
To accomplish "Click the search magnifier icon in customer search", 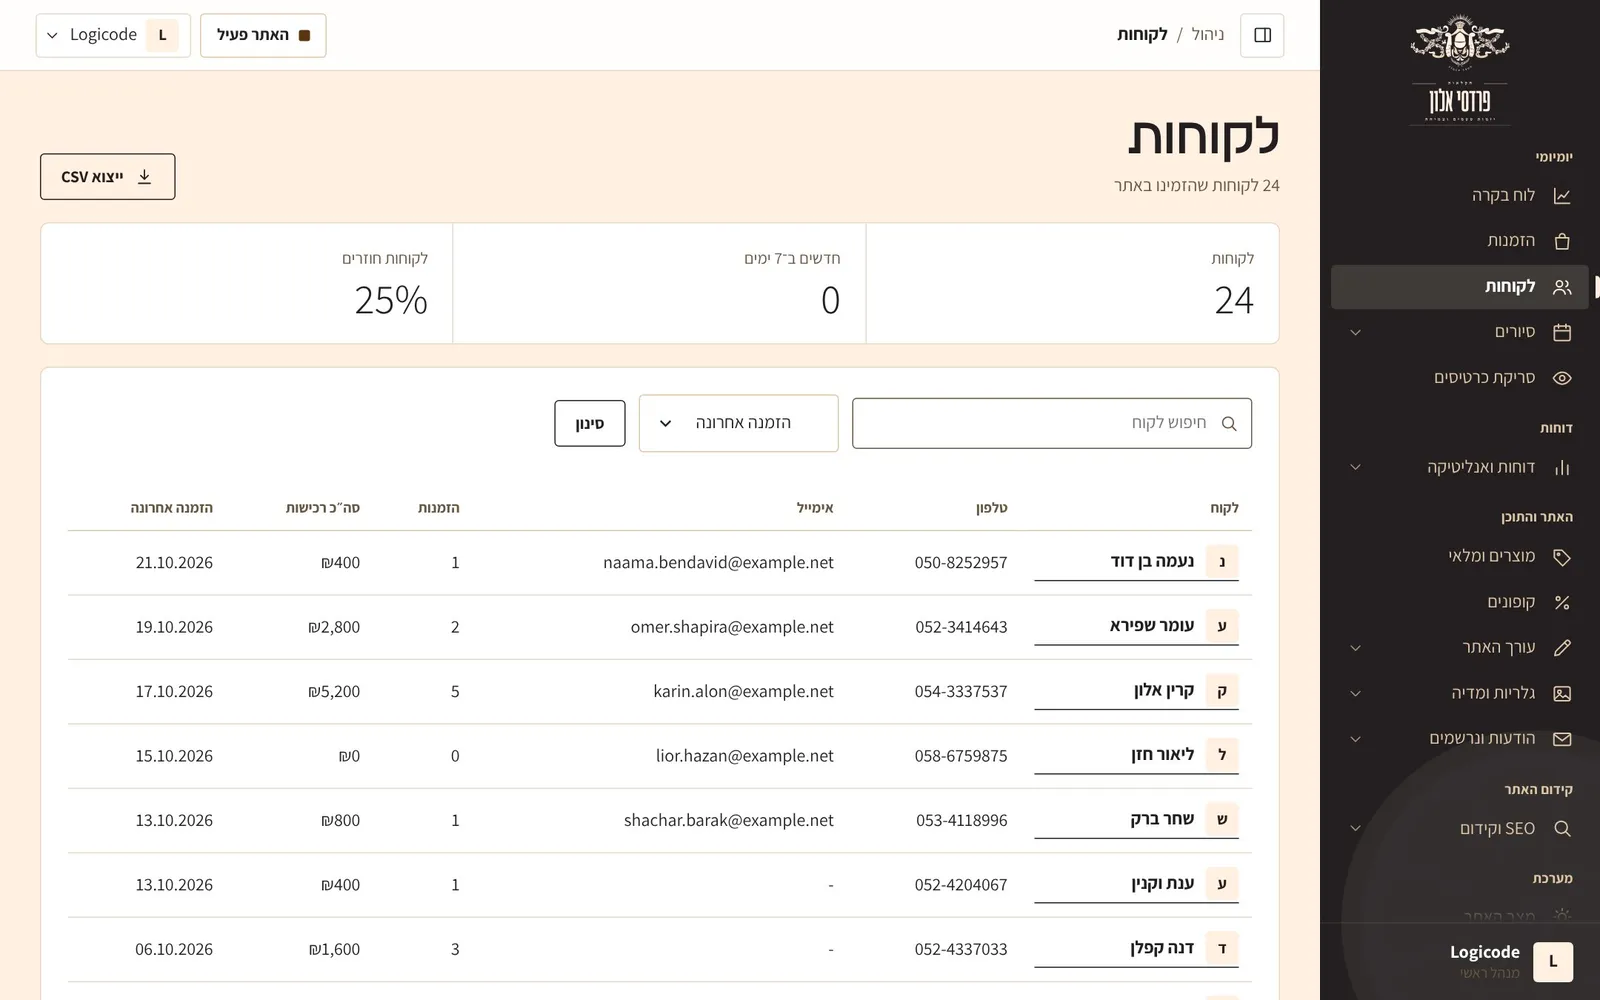I will coord(1229,424).
